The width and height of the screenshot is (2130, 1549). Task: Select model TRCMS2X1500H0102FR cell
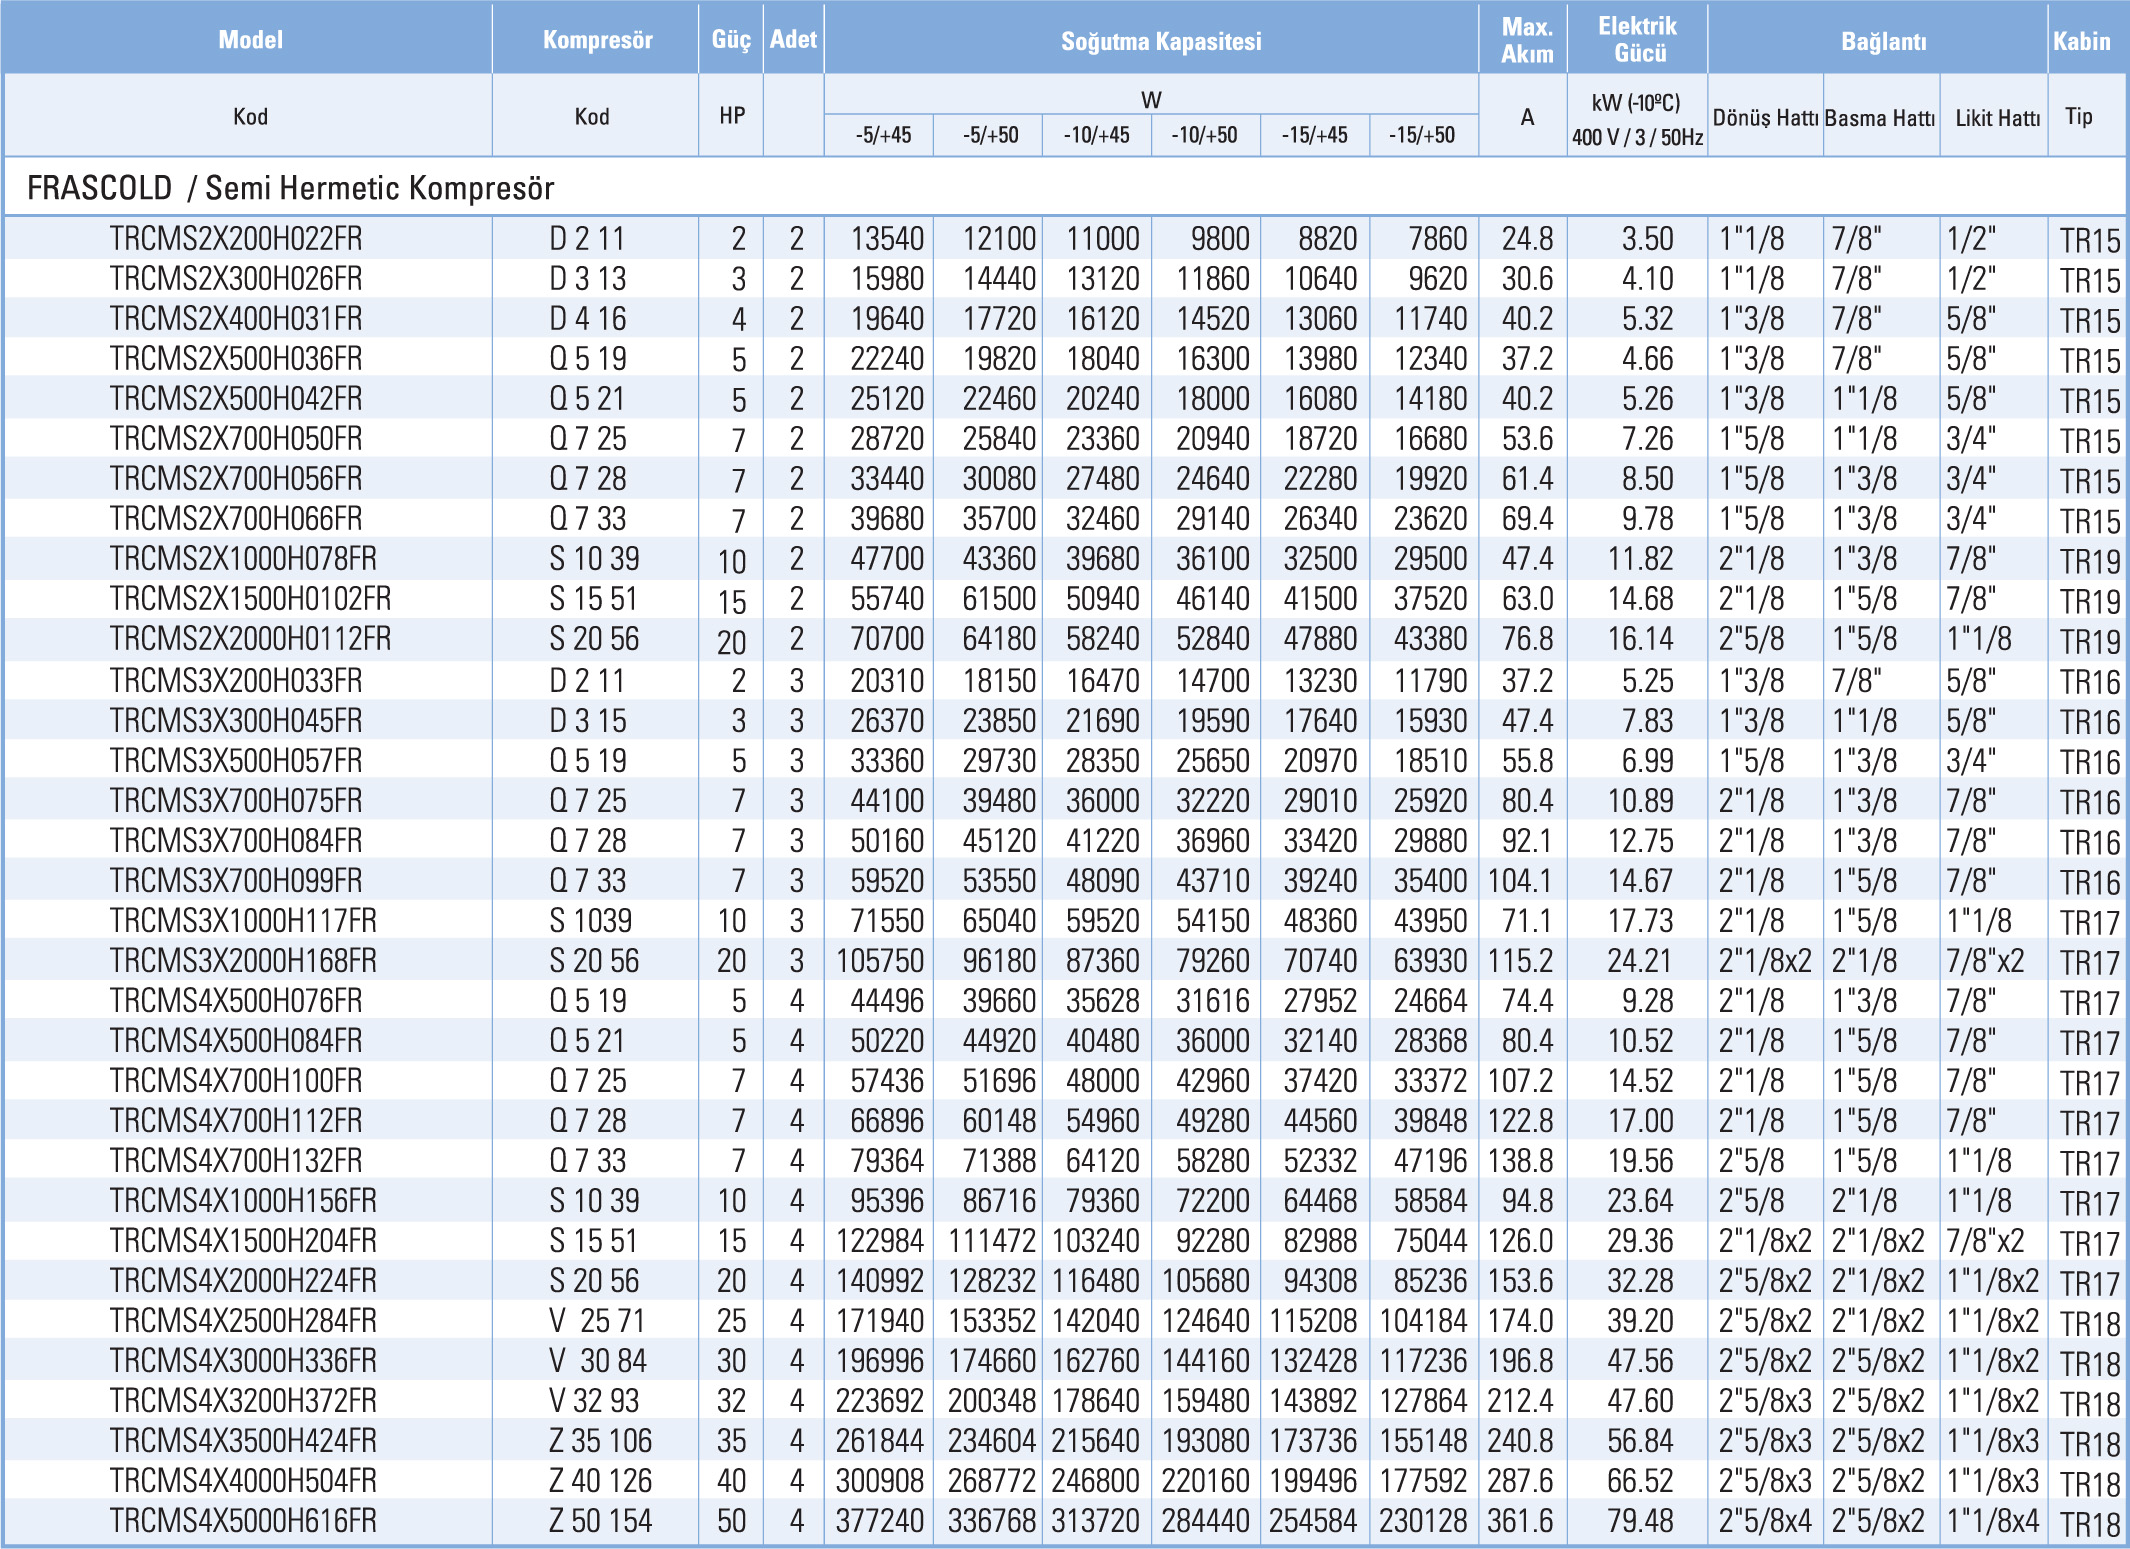(x=250, y=599)
